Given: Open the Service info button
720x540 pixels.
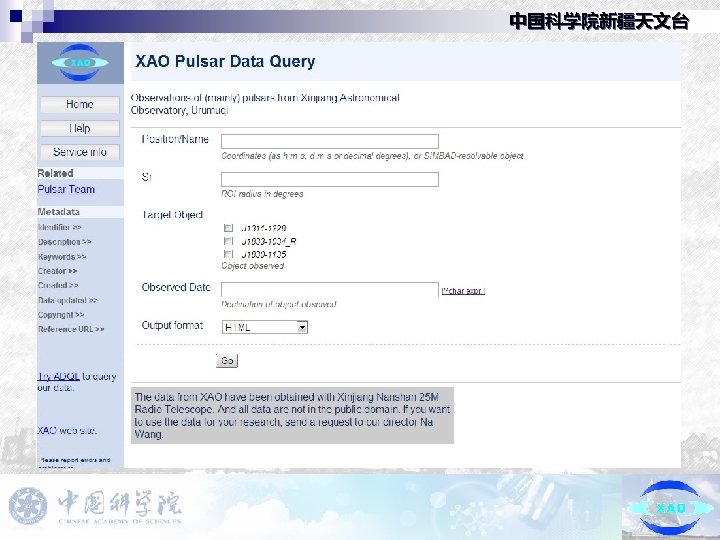Looking at the screenshot, I should coord(80,152).
